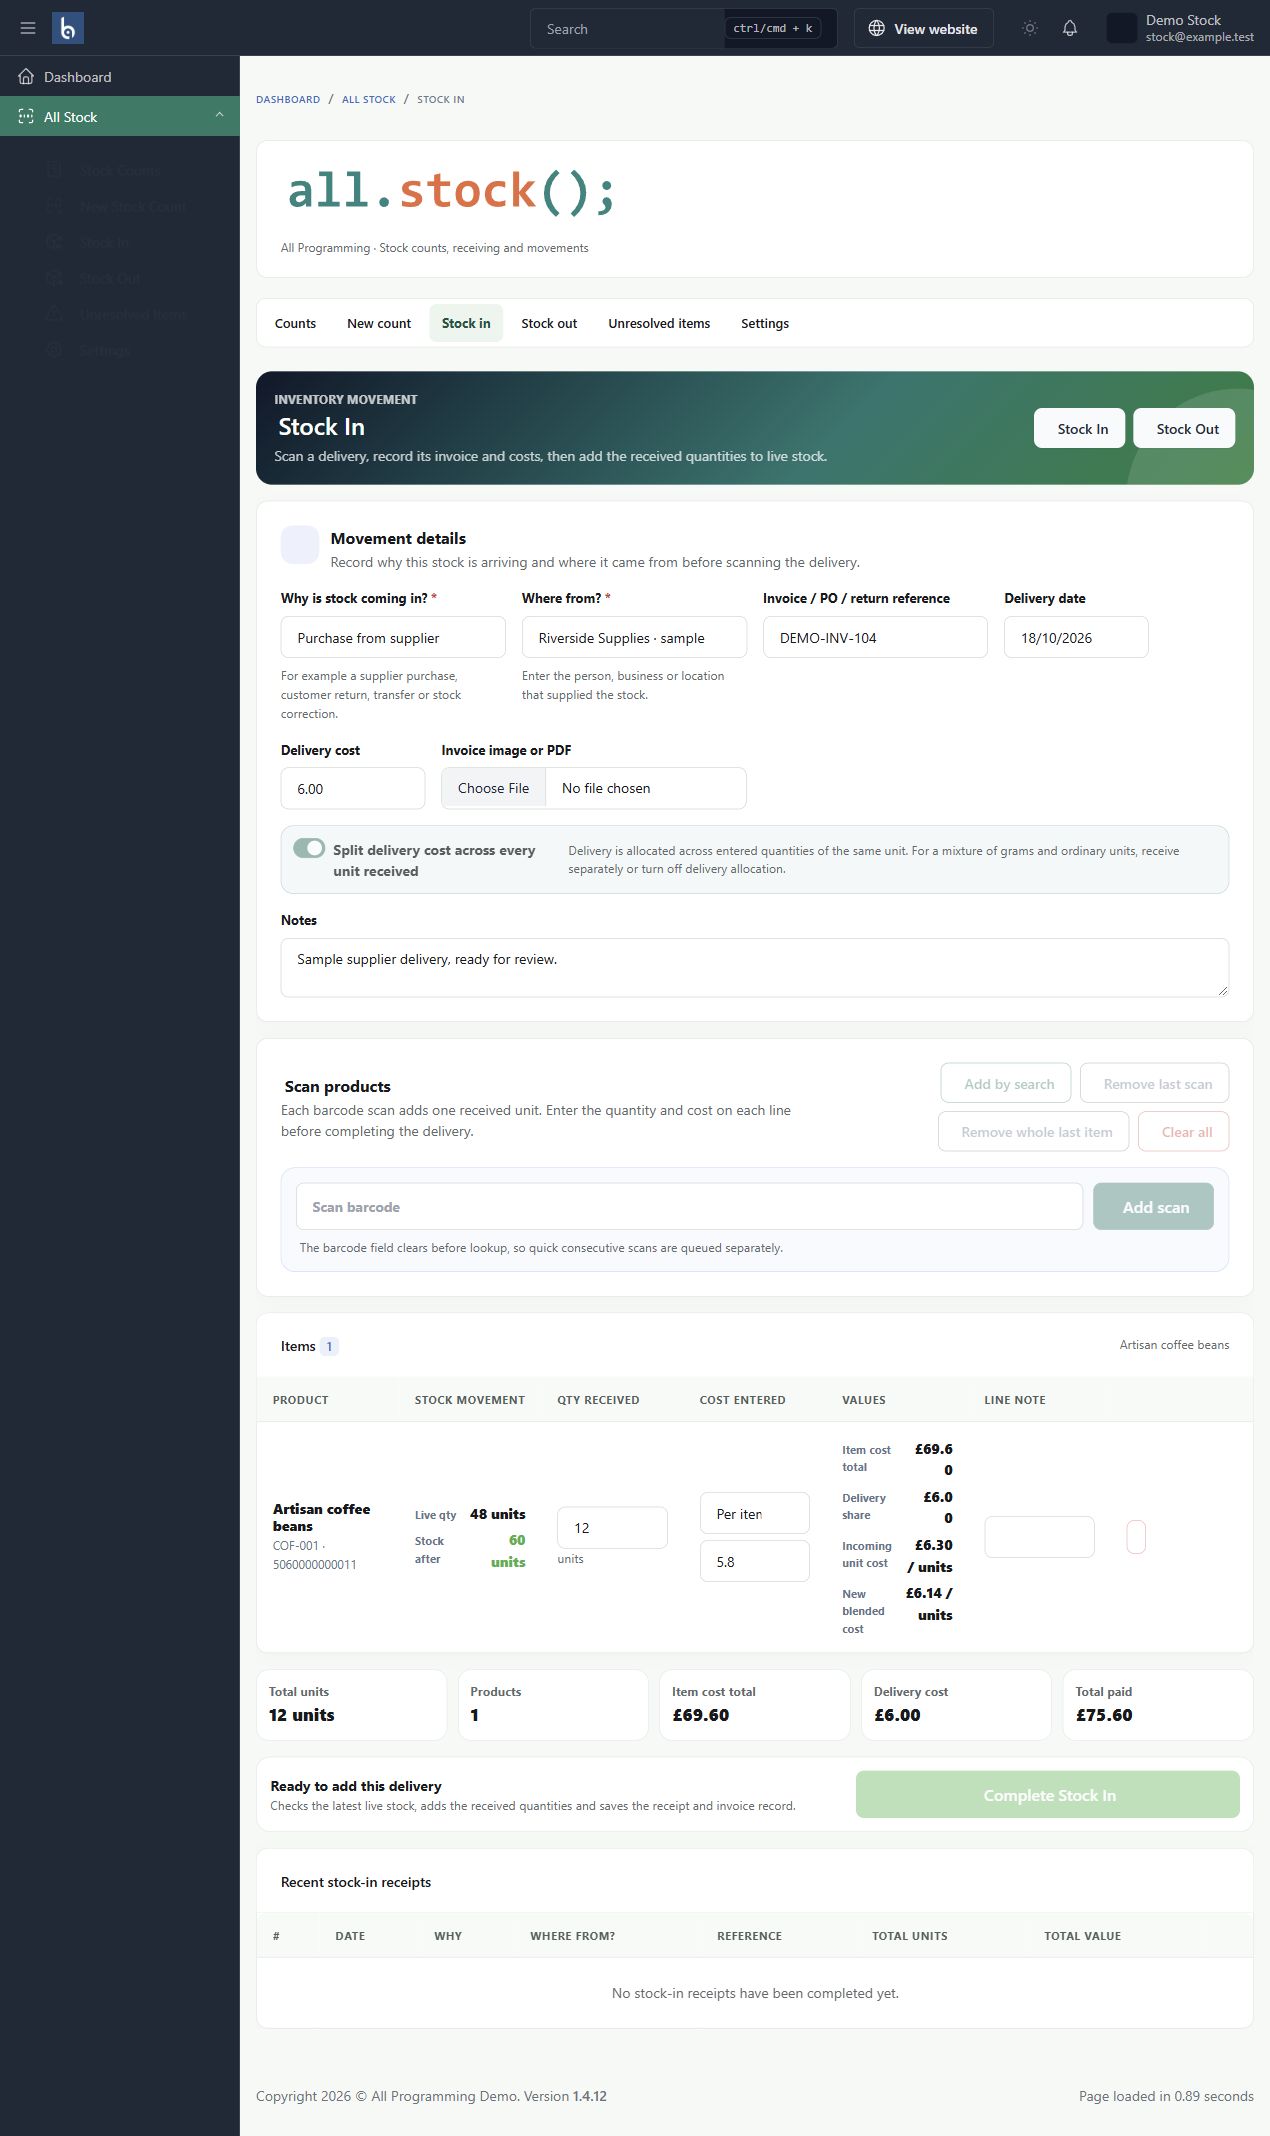Click the Dashboard sidebar item

pyautogui.click(x=120, y=77)
